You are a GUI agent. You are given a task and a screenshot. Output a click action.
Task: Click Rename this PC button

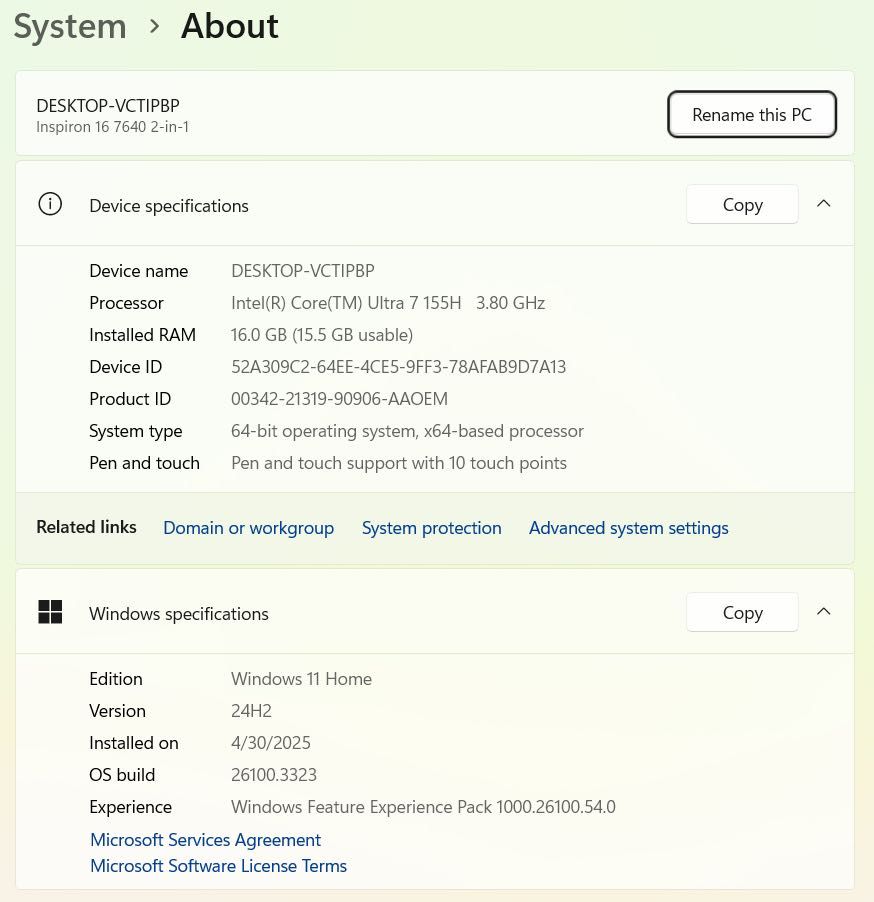click(x=751, y=114)
